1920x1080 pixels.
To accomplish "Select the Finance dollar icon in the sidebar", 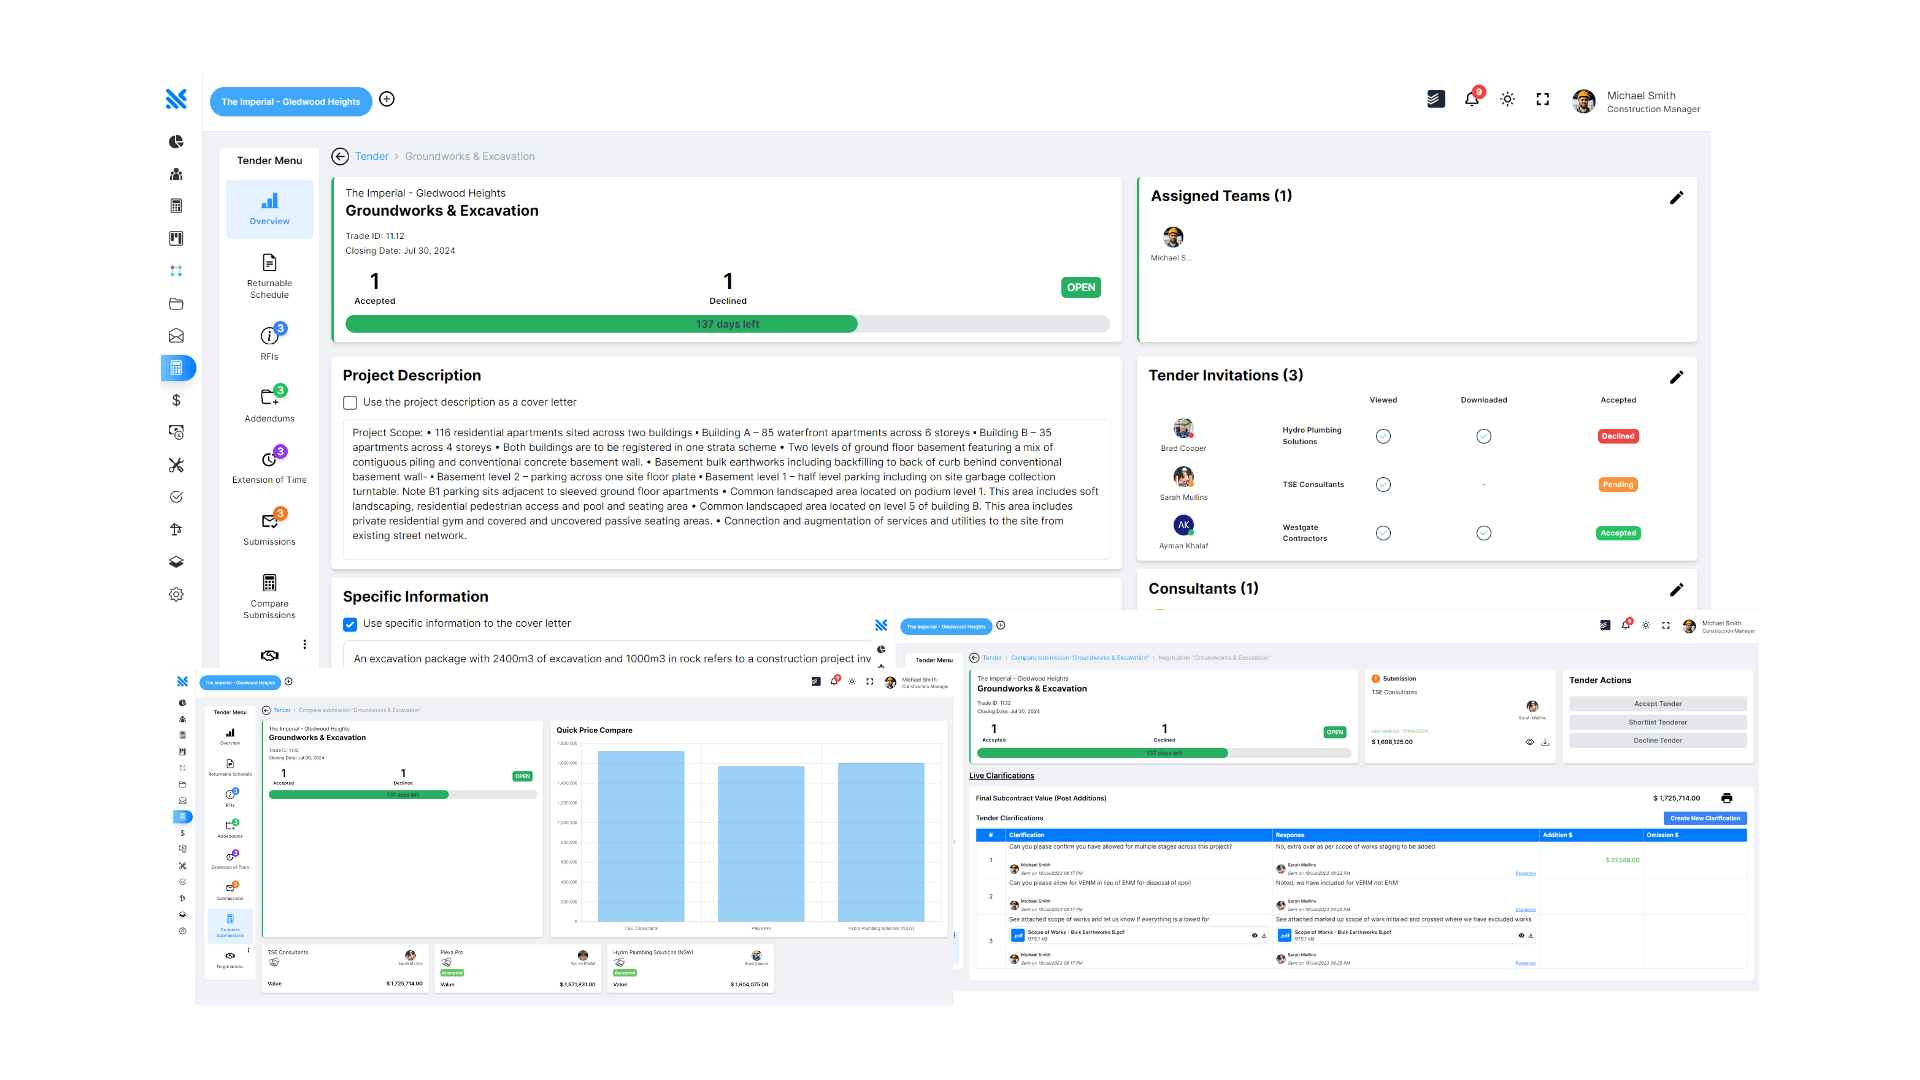I will pos(176,400).
